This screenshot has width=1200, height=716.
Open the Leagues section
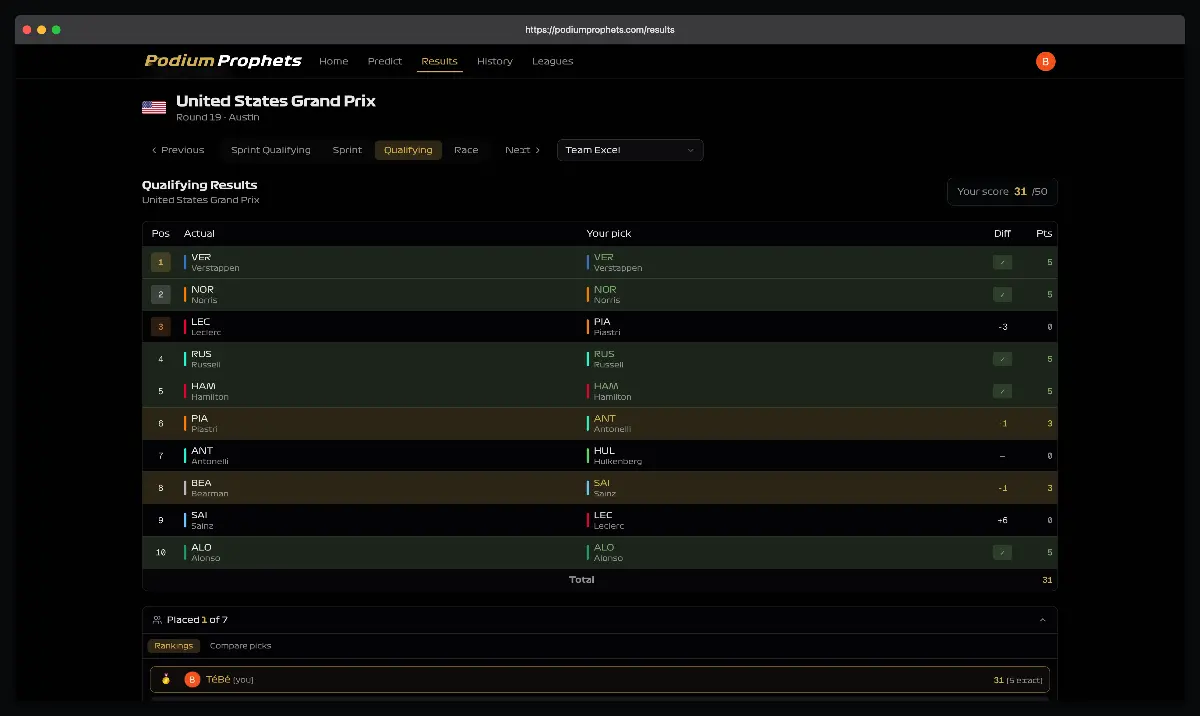(552, 61)
